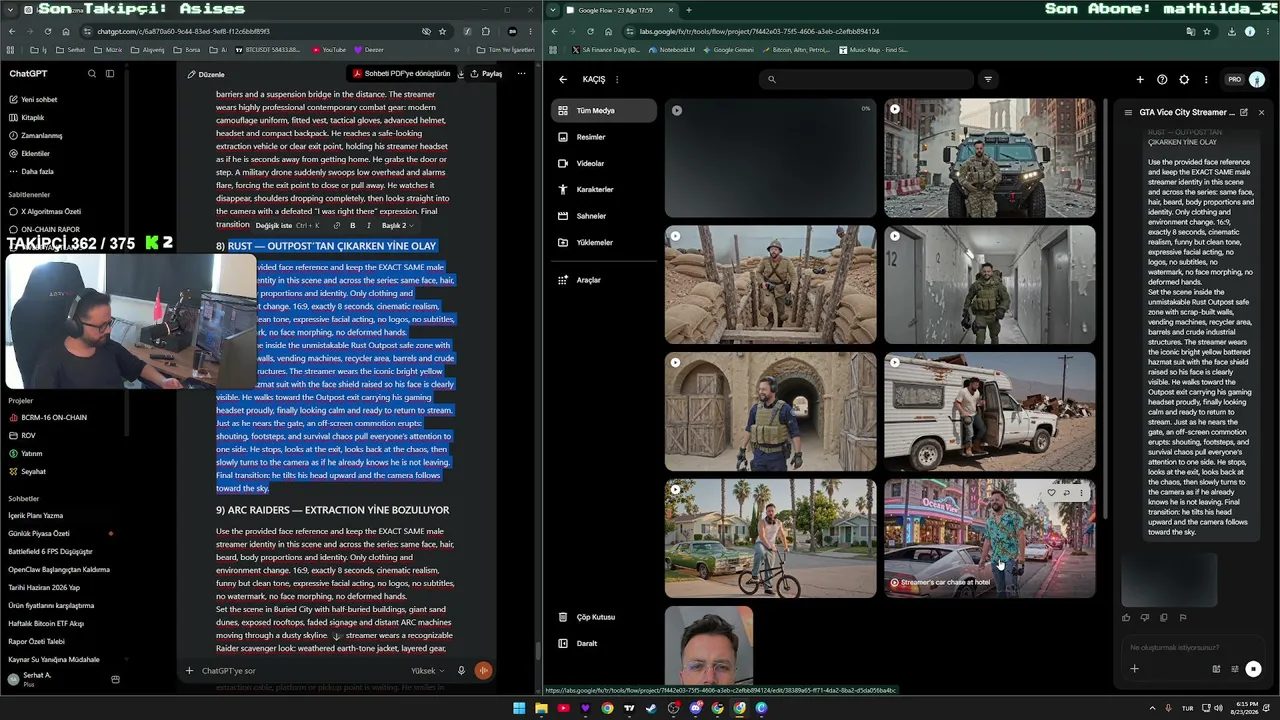
Task: Open the Yüksek model effort dropdown
Action: point(427,671)
